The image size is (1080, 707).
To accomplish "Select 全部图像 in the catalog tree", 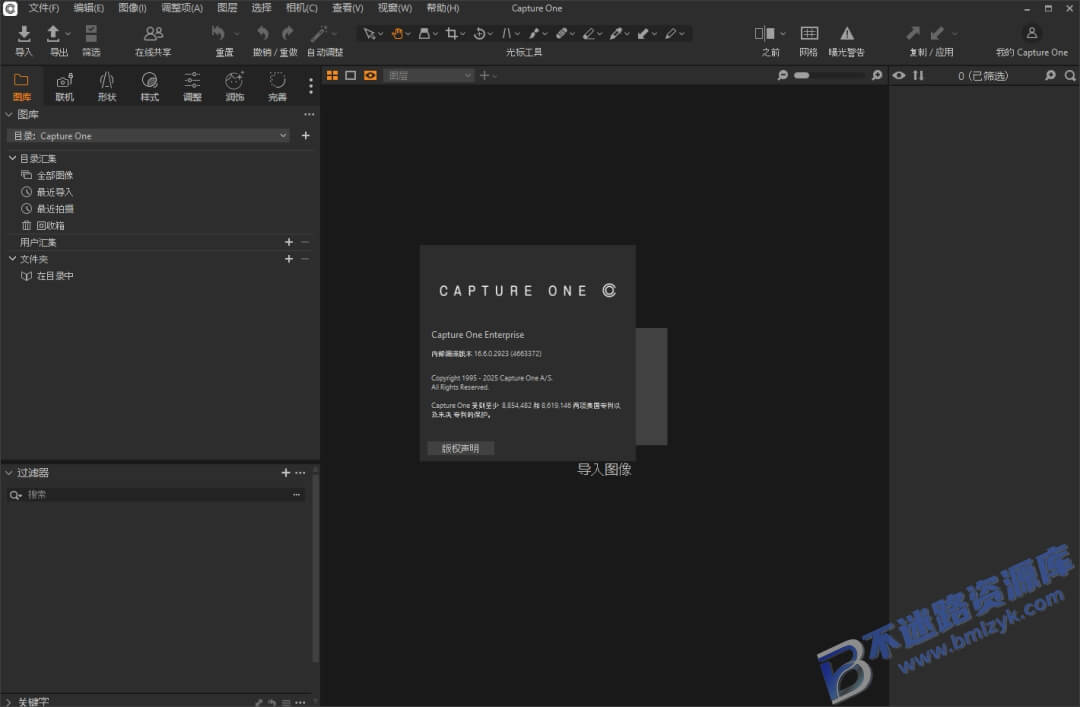I will (x=54, y=175).
